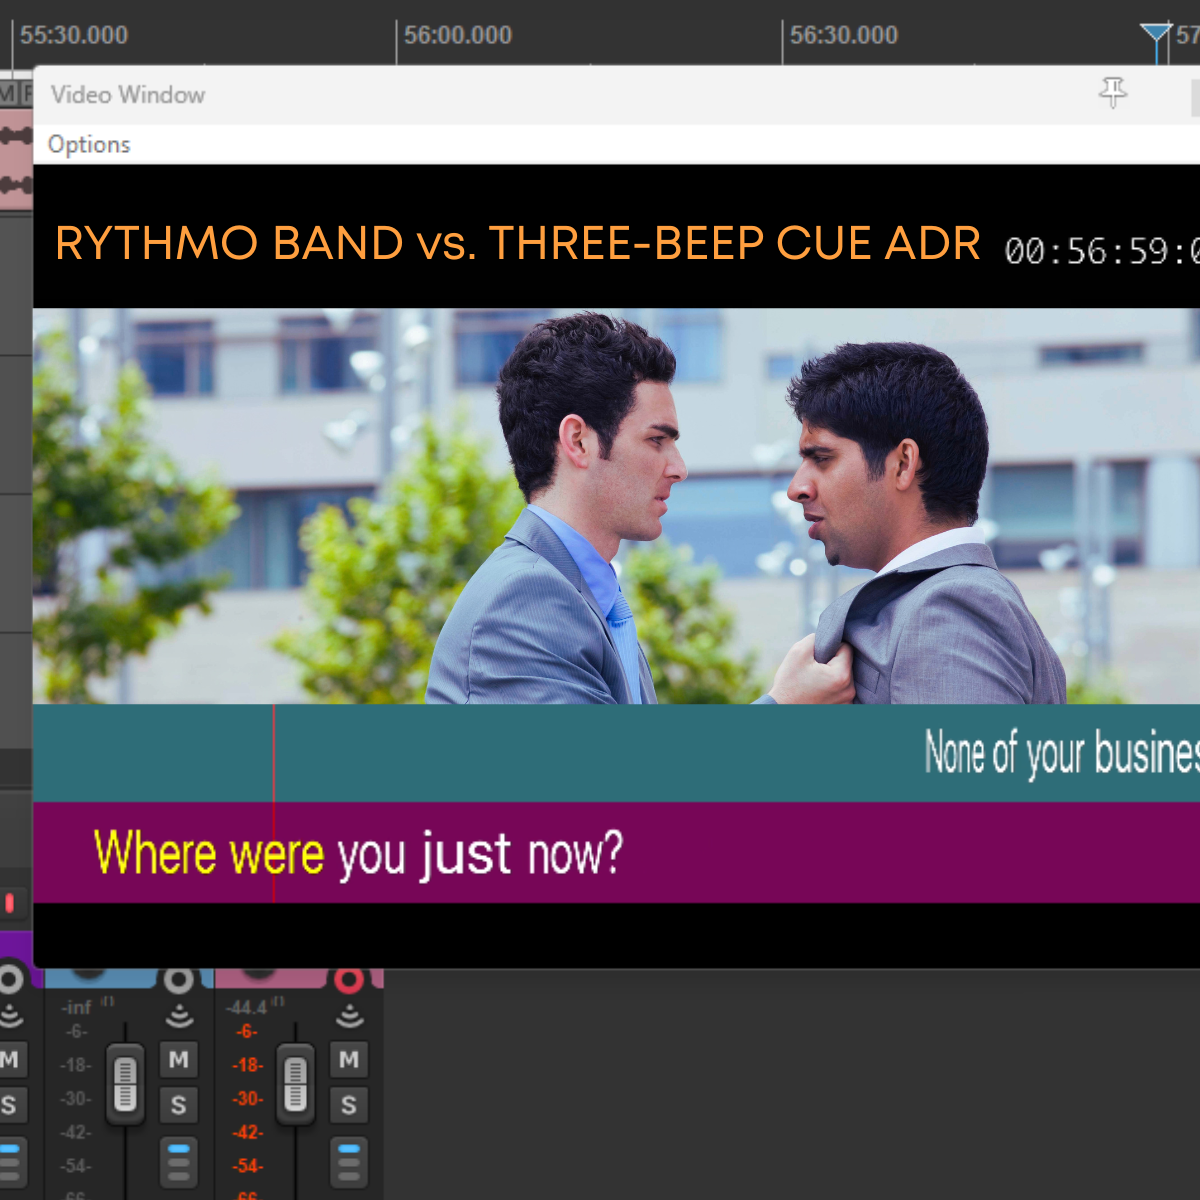Image resolution: width=1200 pixels, height=1200 pixels.
Task: Click the 56:00.000 mark on the ruler
Action: [x=458, y=35]
